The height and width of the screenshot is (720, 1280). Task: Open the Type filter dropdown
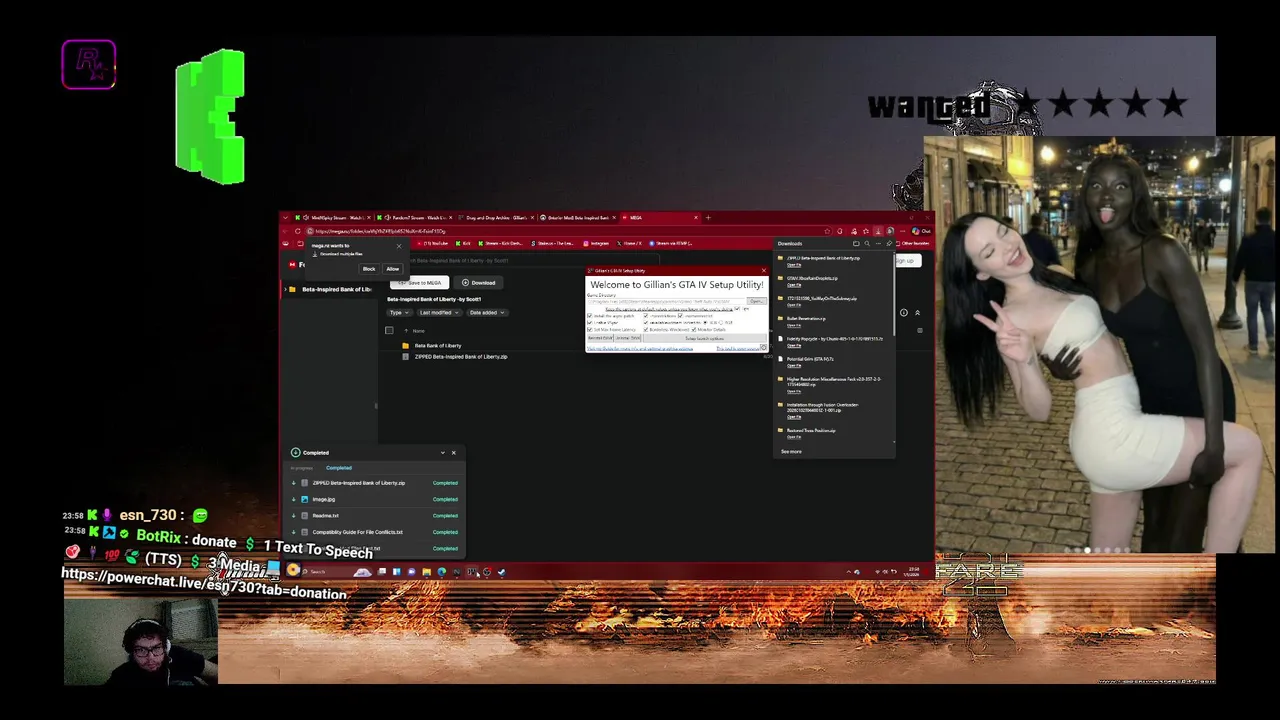tap(398, 312)
